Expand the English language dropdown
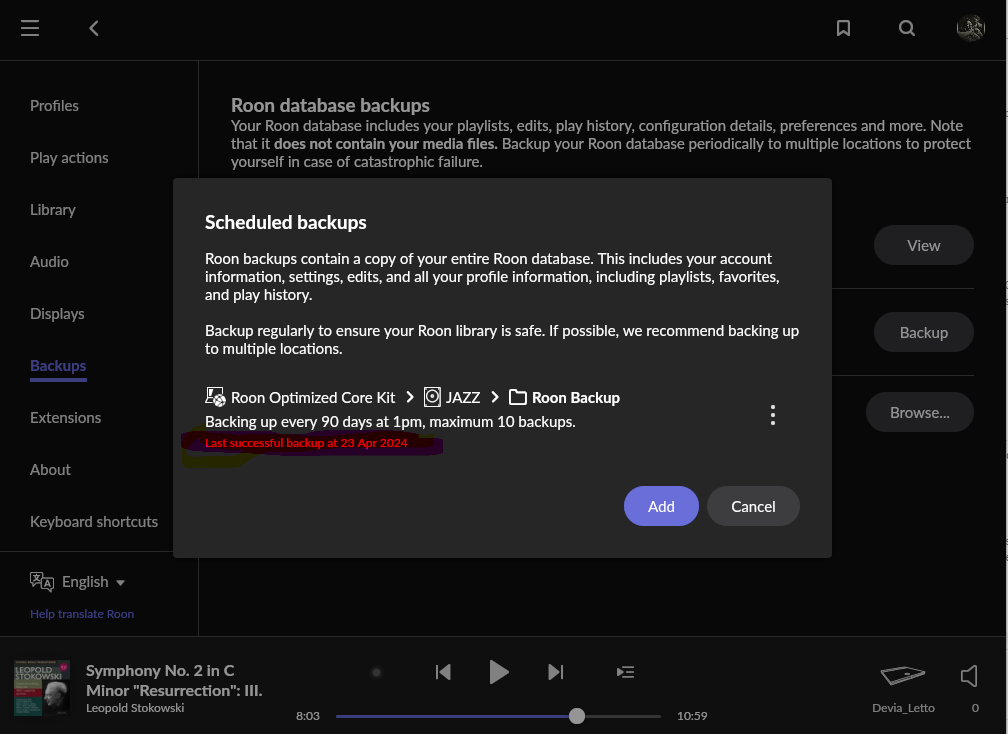 point(93,582)
